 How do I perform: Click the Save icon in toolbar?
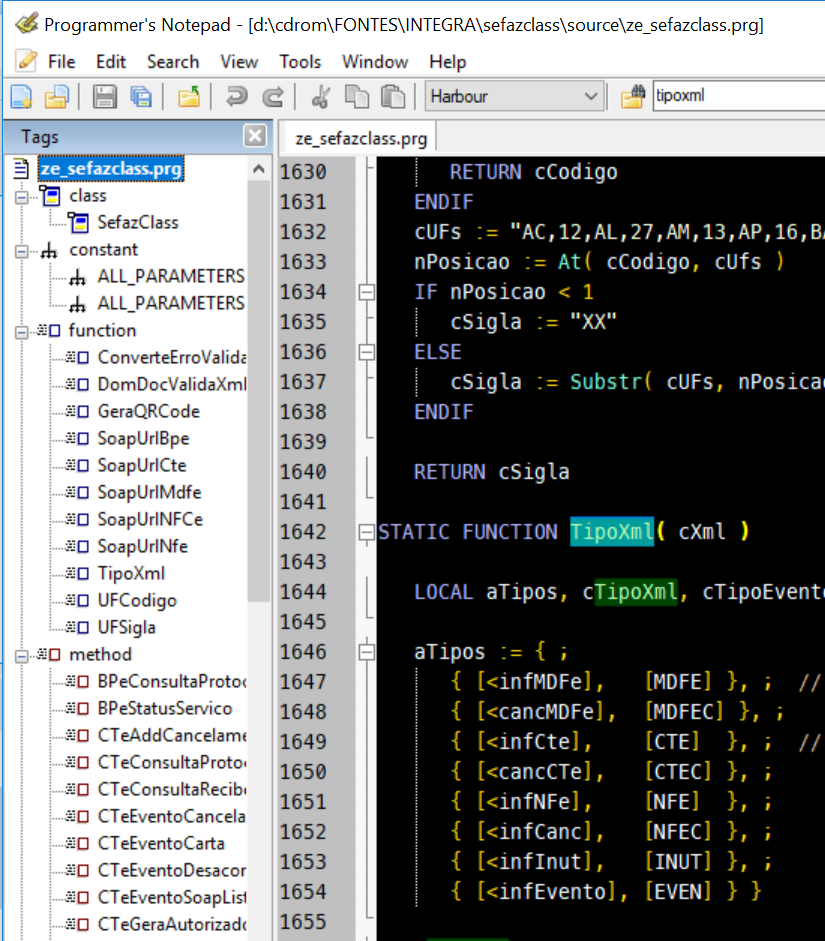point(105,97)
